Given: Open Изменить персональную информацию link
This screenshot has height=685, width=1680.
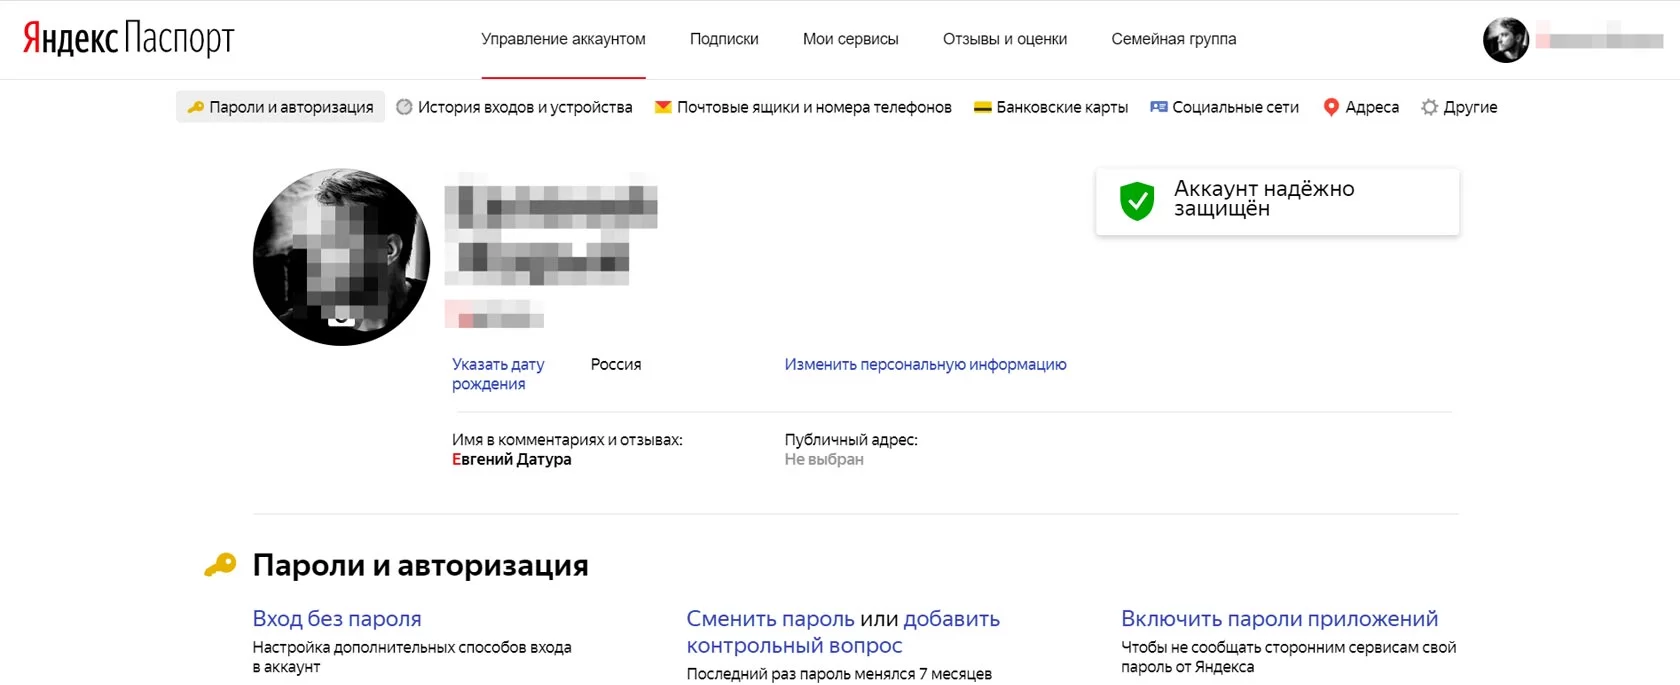Looking at the screenshot, I should [x=925, y=364].
